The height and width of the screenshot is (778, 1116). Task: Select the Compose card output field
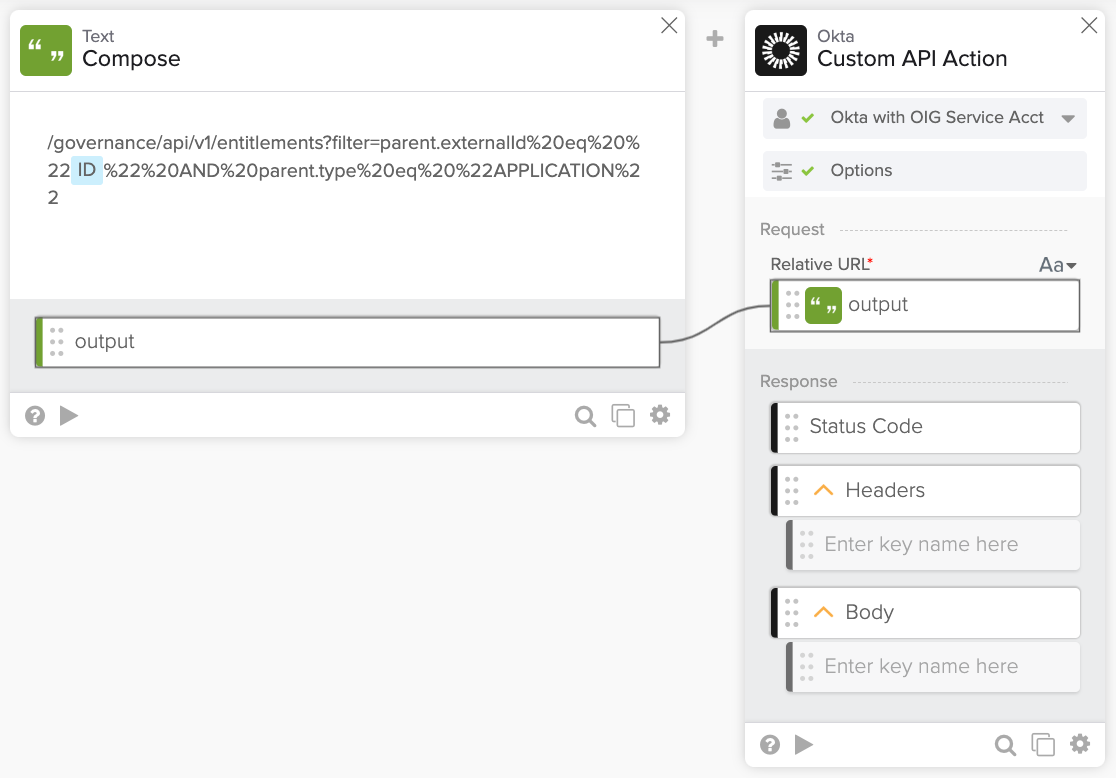(x=347, y=342)
